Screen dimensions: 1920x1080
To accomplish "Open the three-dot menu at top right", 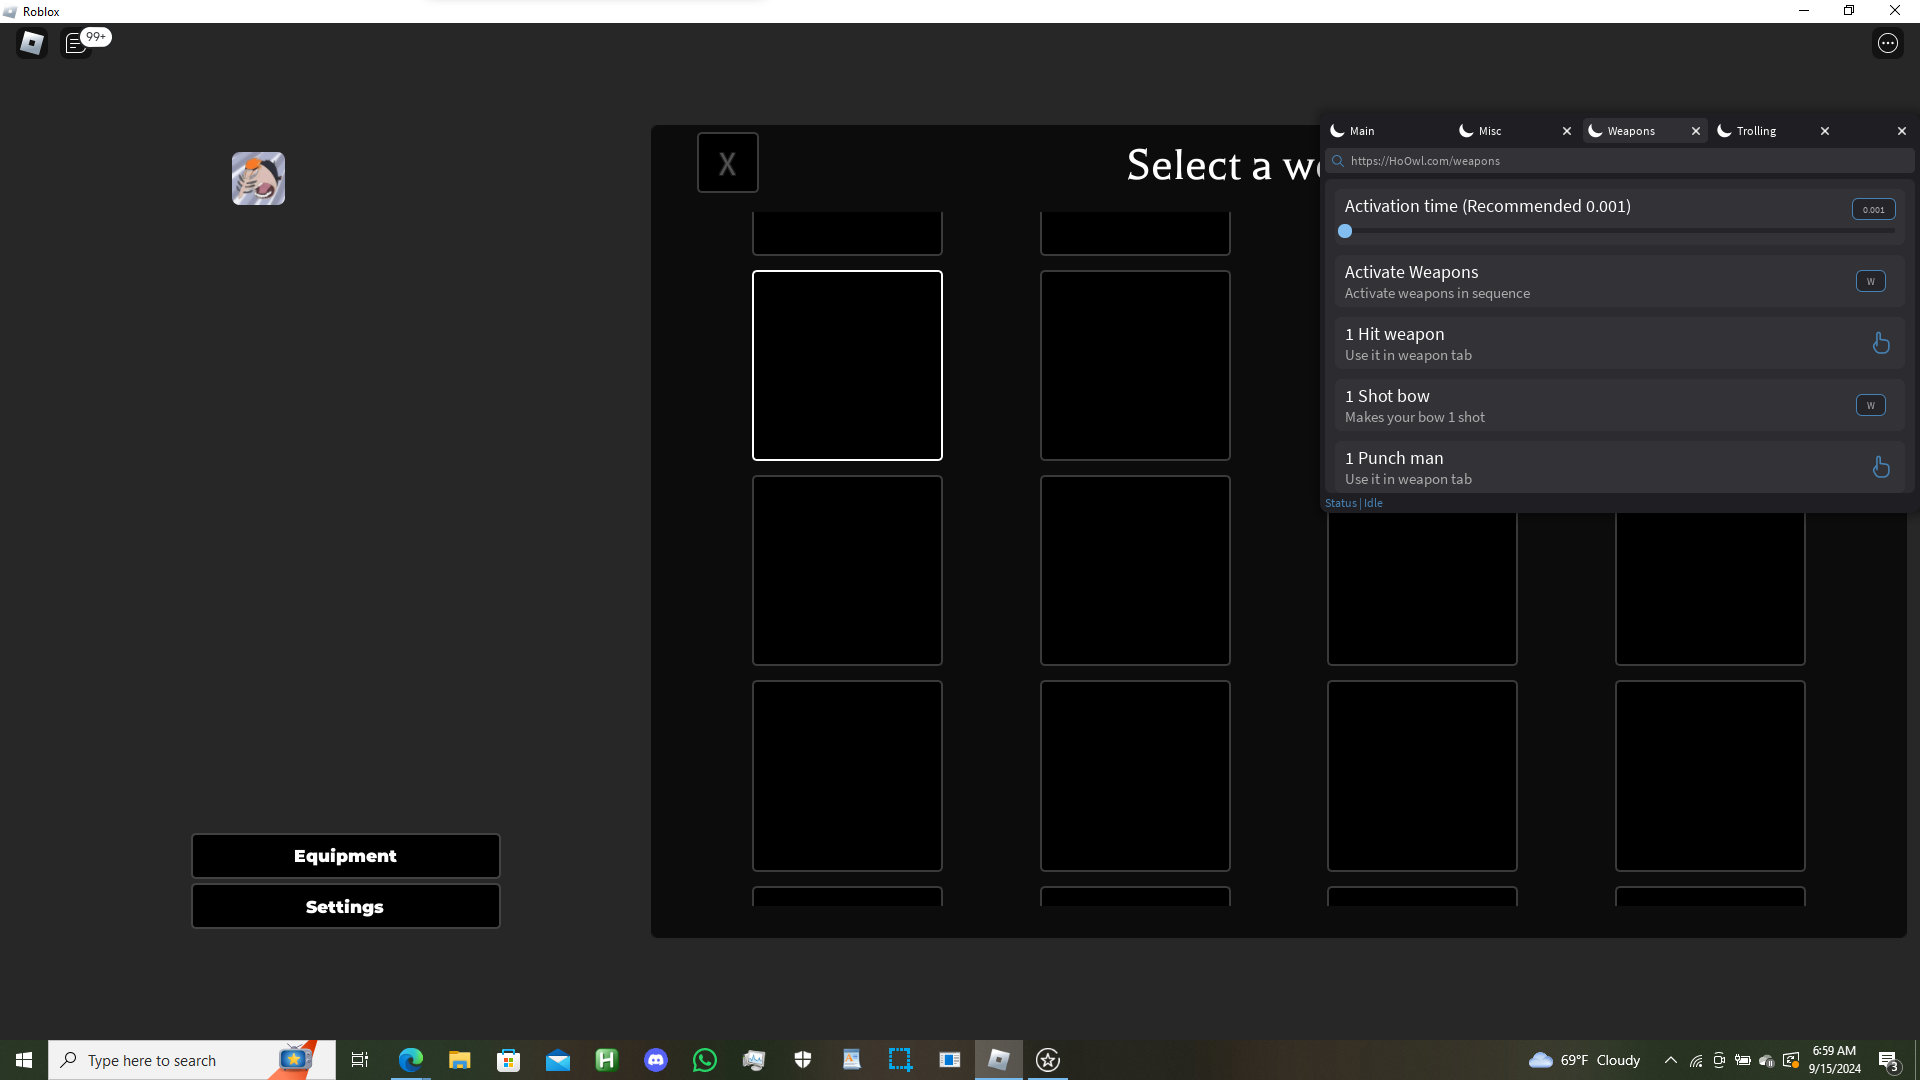I will (1887, 43).
